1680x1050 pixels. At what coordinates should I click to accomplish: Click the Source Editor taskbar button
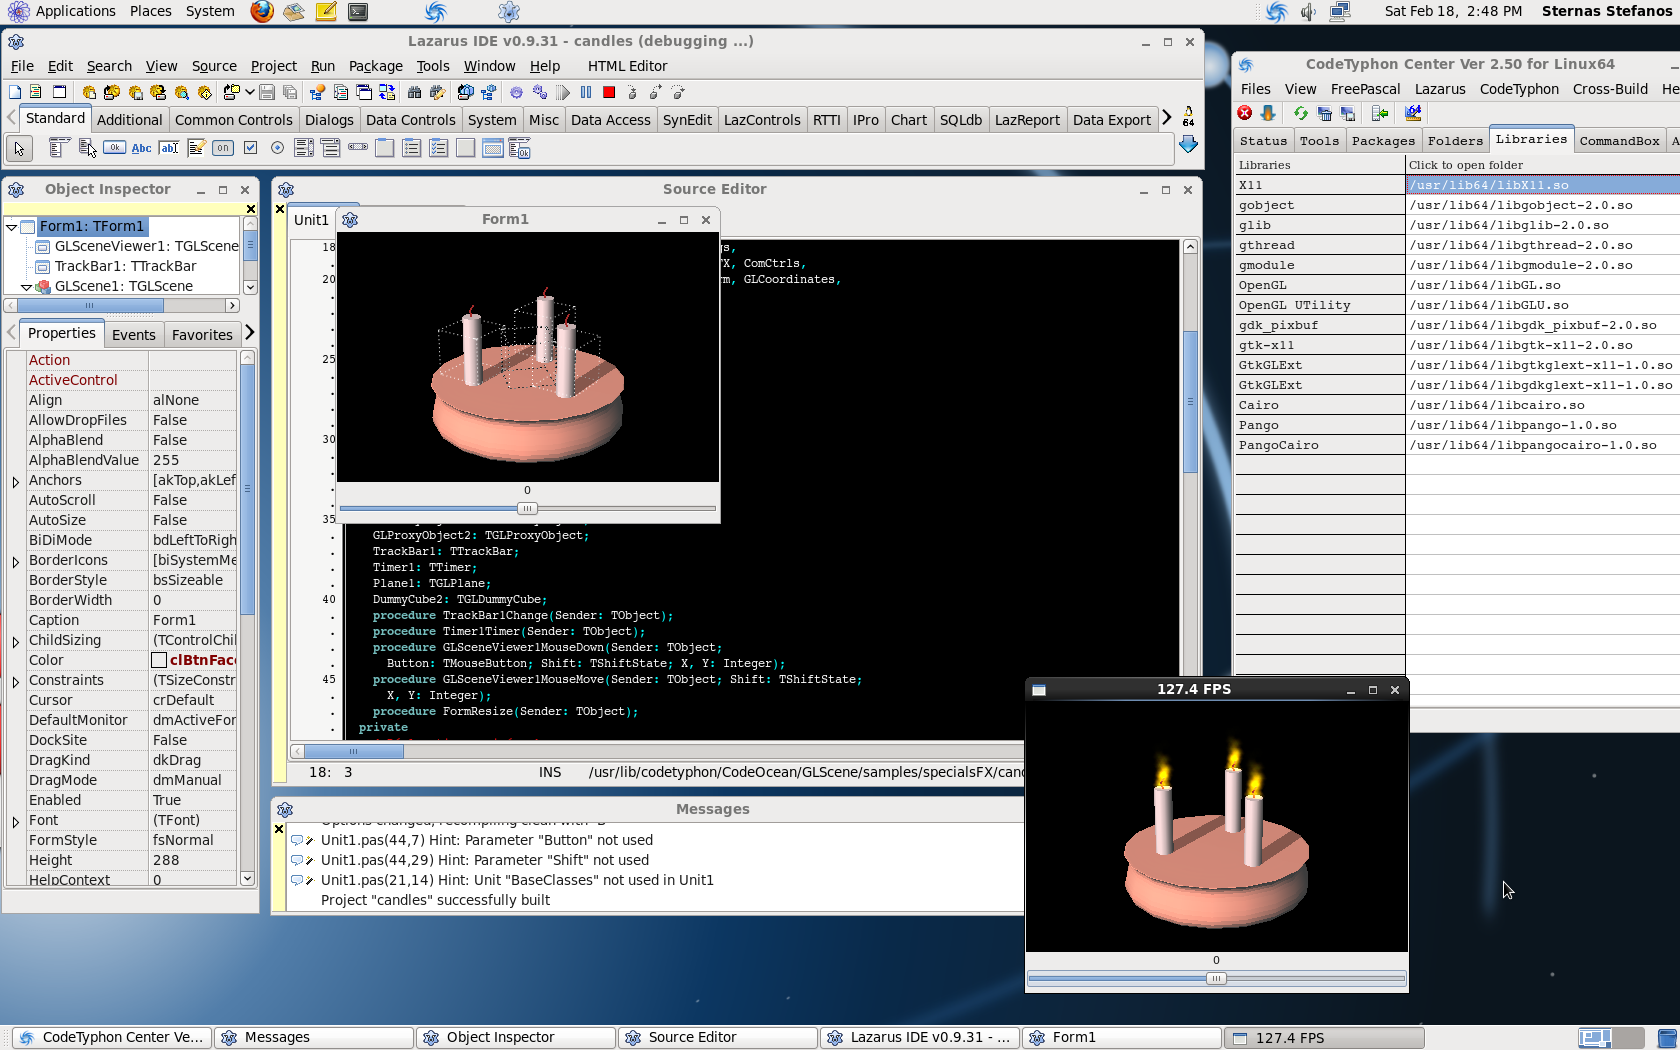(x=717, y=1037)
